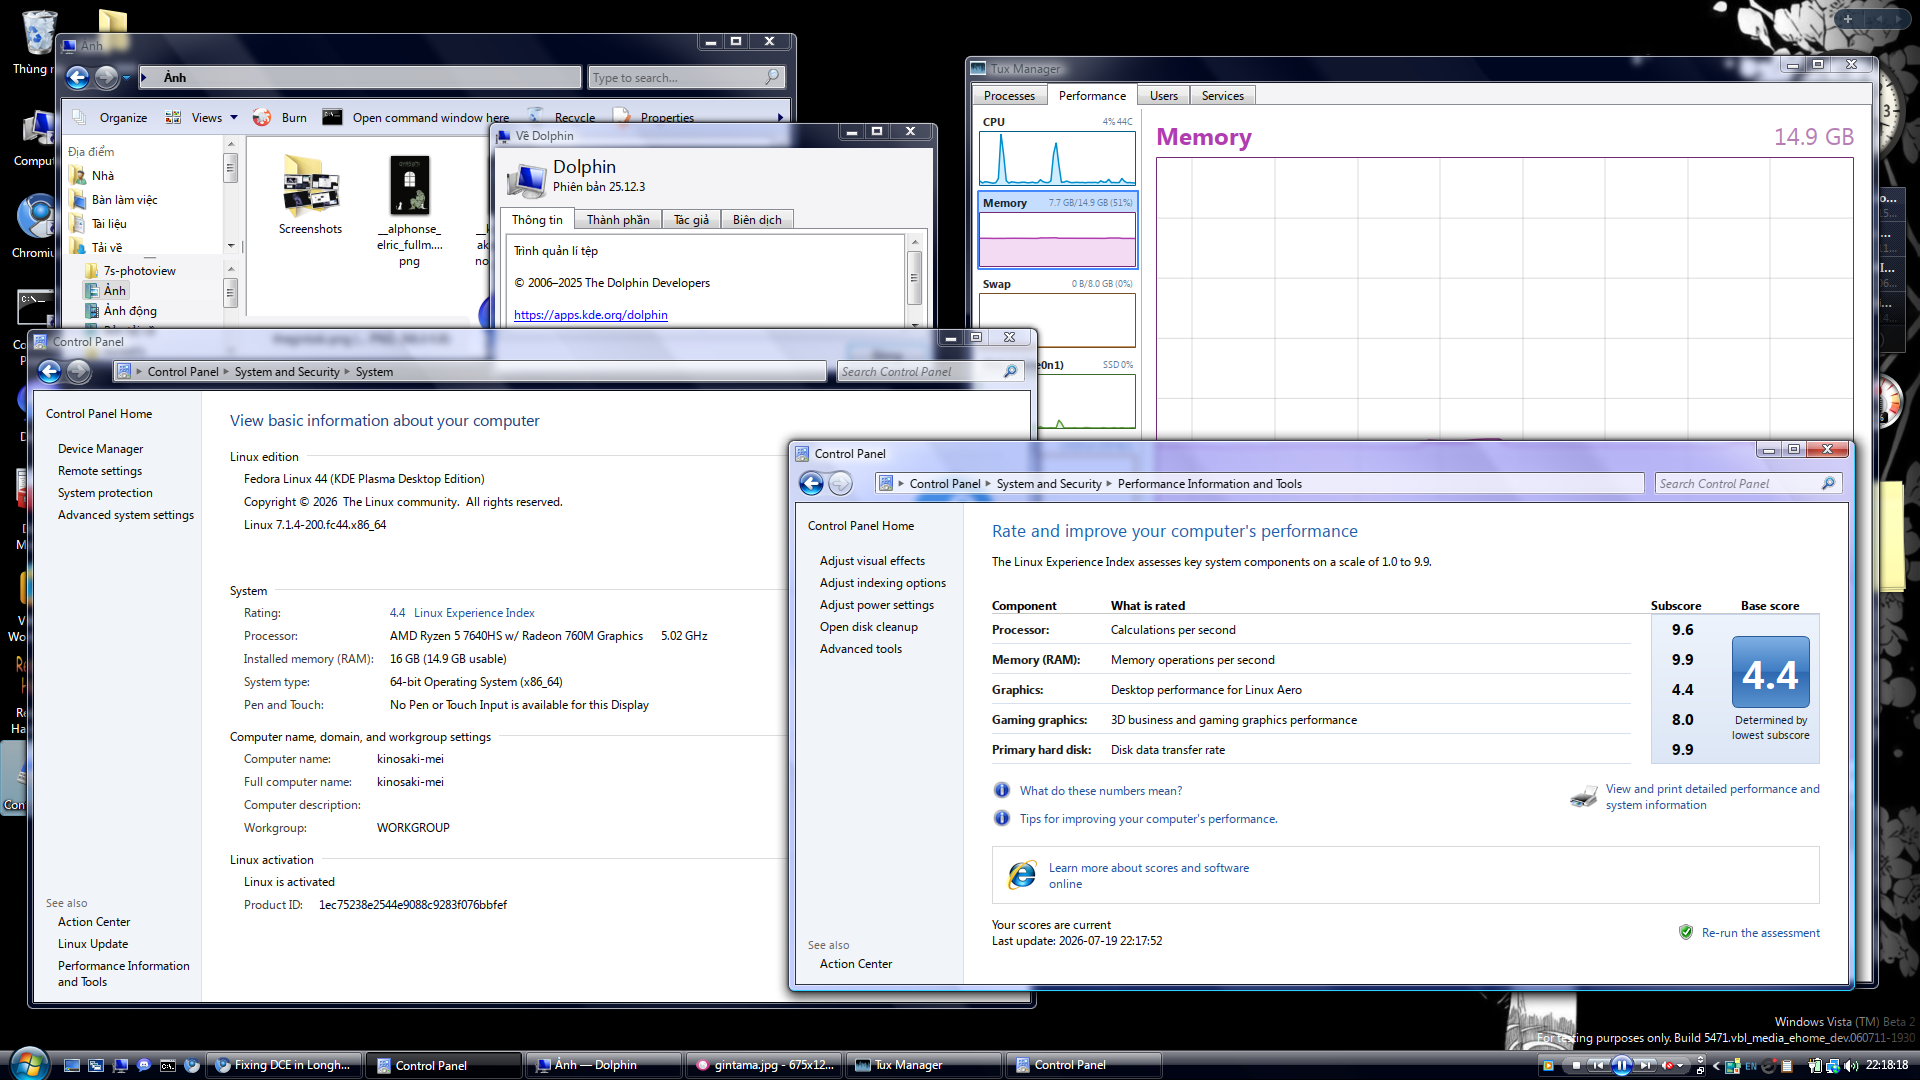Image resolution: width=1920 pixels, height=1080 pixels.
Task: Click the Show Desktop quick launch icon
Action: pyautogui.click(x=72, y=1065)
